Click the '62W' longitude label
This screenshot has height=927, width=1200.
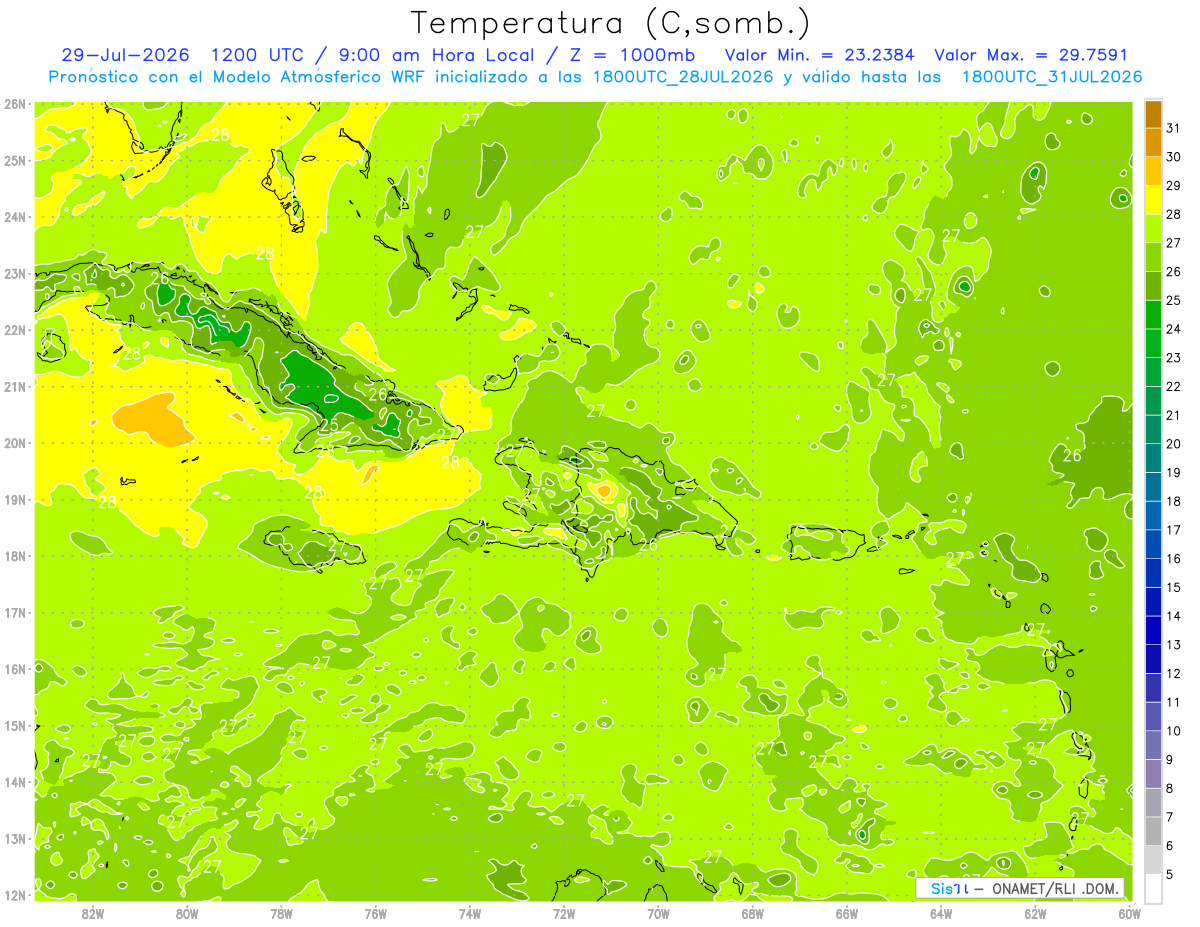pos(1035,913)
